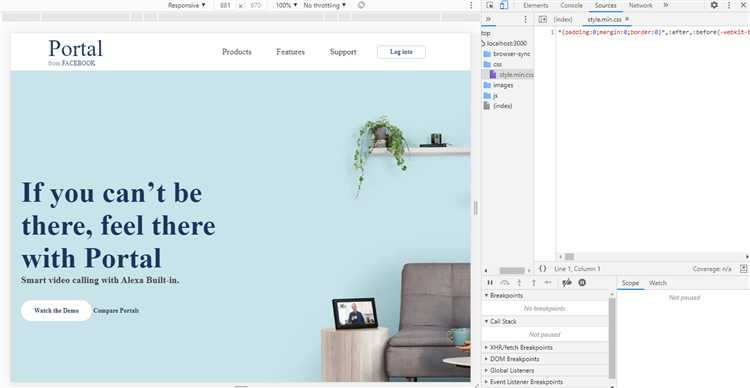Switch to the Watch tab
This screenshot has width=750, height=388.
tap(658, 283)
